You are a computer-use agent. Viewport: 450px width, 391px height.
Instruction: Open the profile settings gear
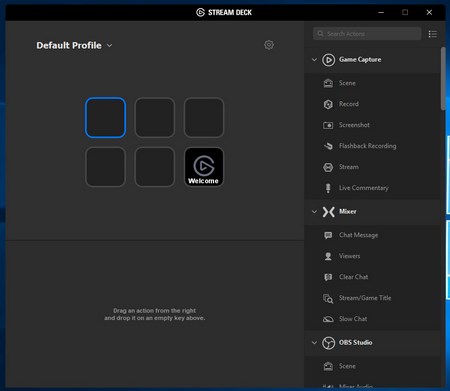click(x=269, y=45)
